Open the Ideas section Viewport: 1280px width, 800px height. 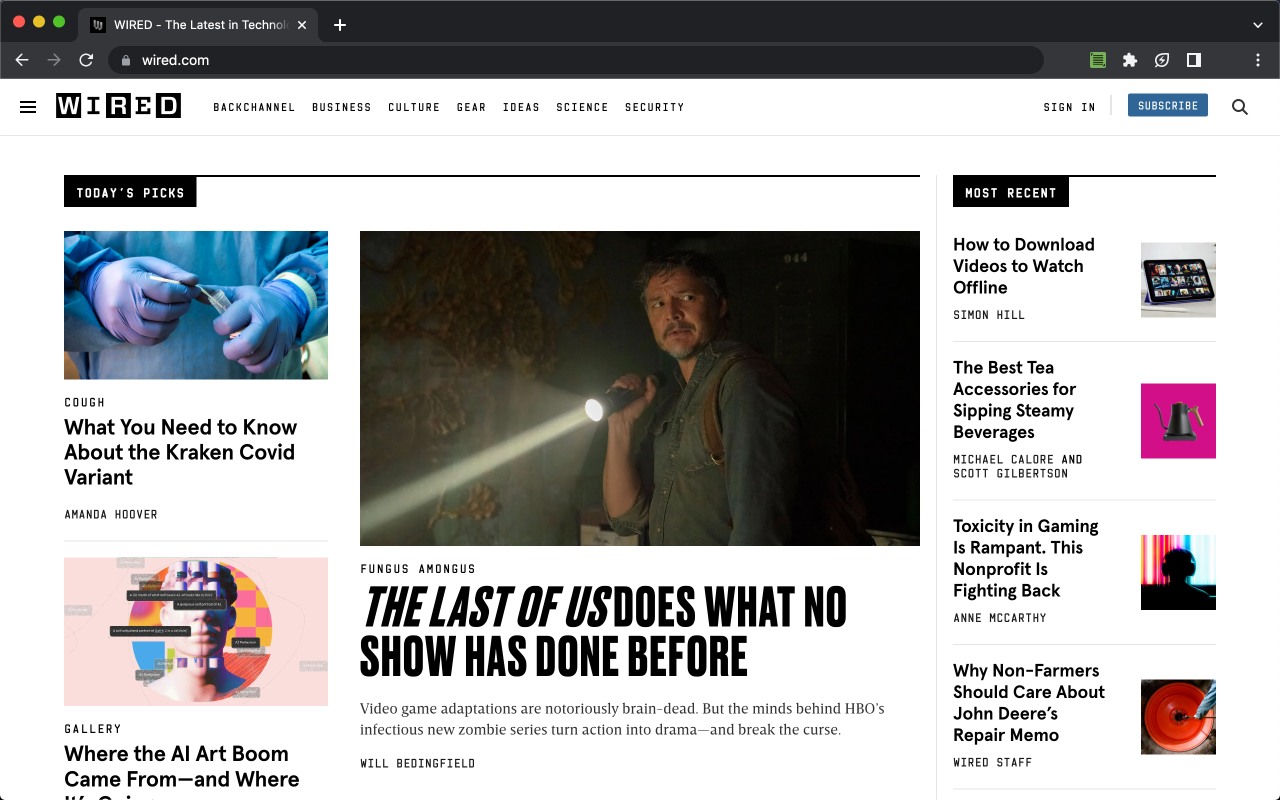click(521, 107)
